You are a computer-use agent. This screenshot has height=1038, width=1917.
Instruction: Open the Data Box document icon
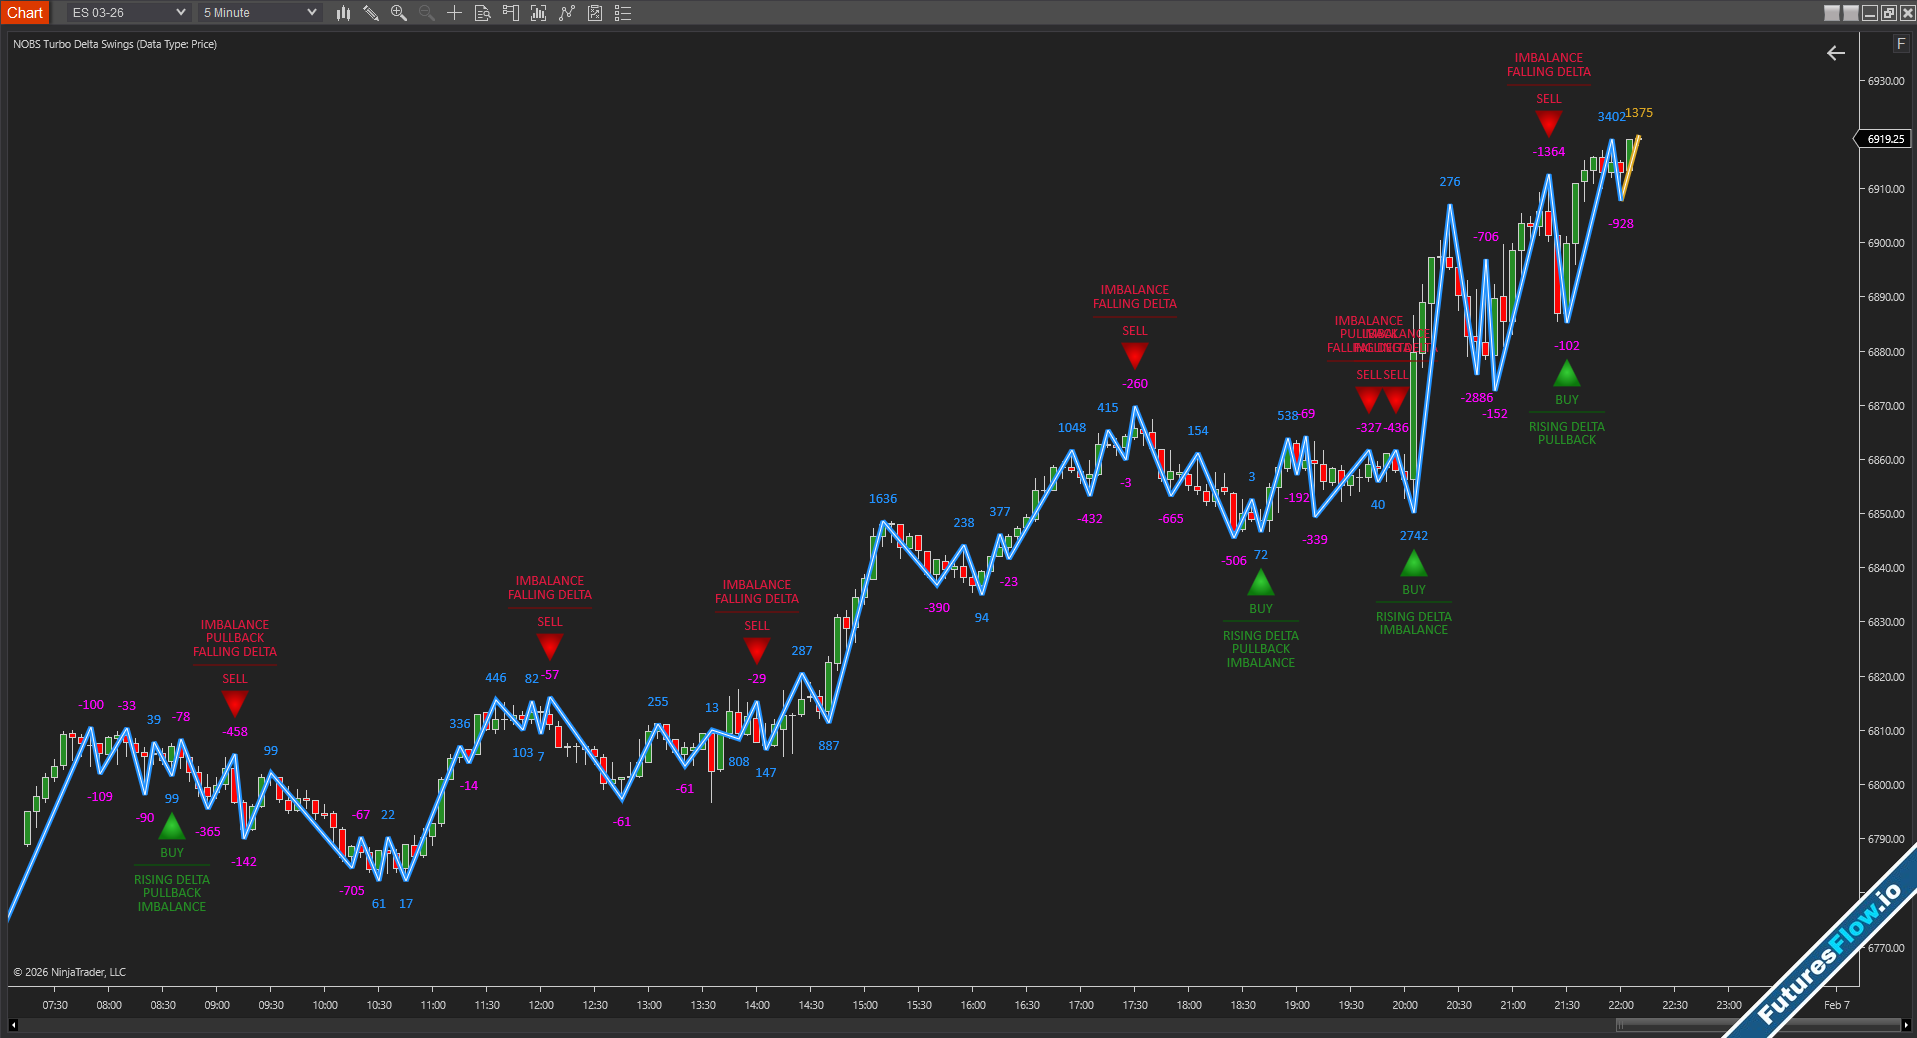tap(482, 13)
